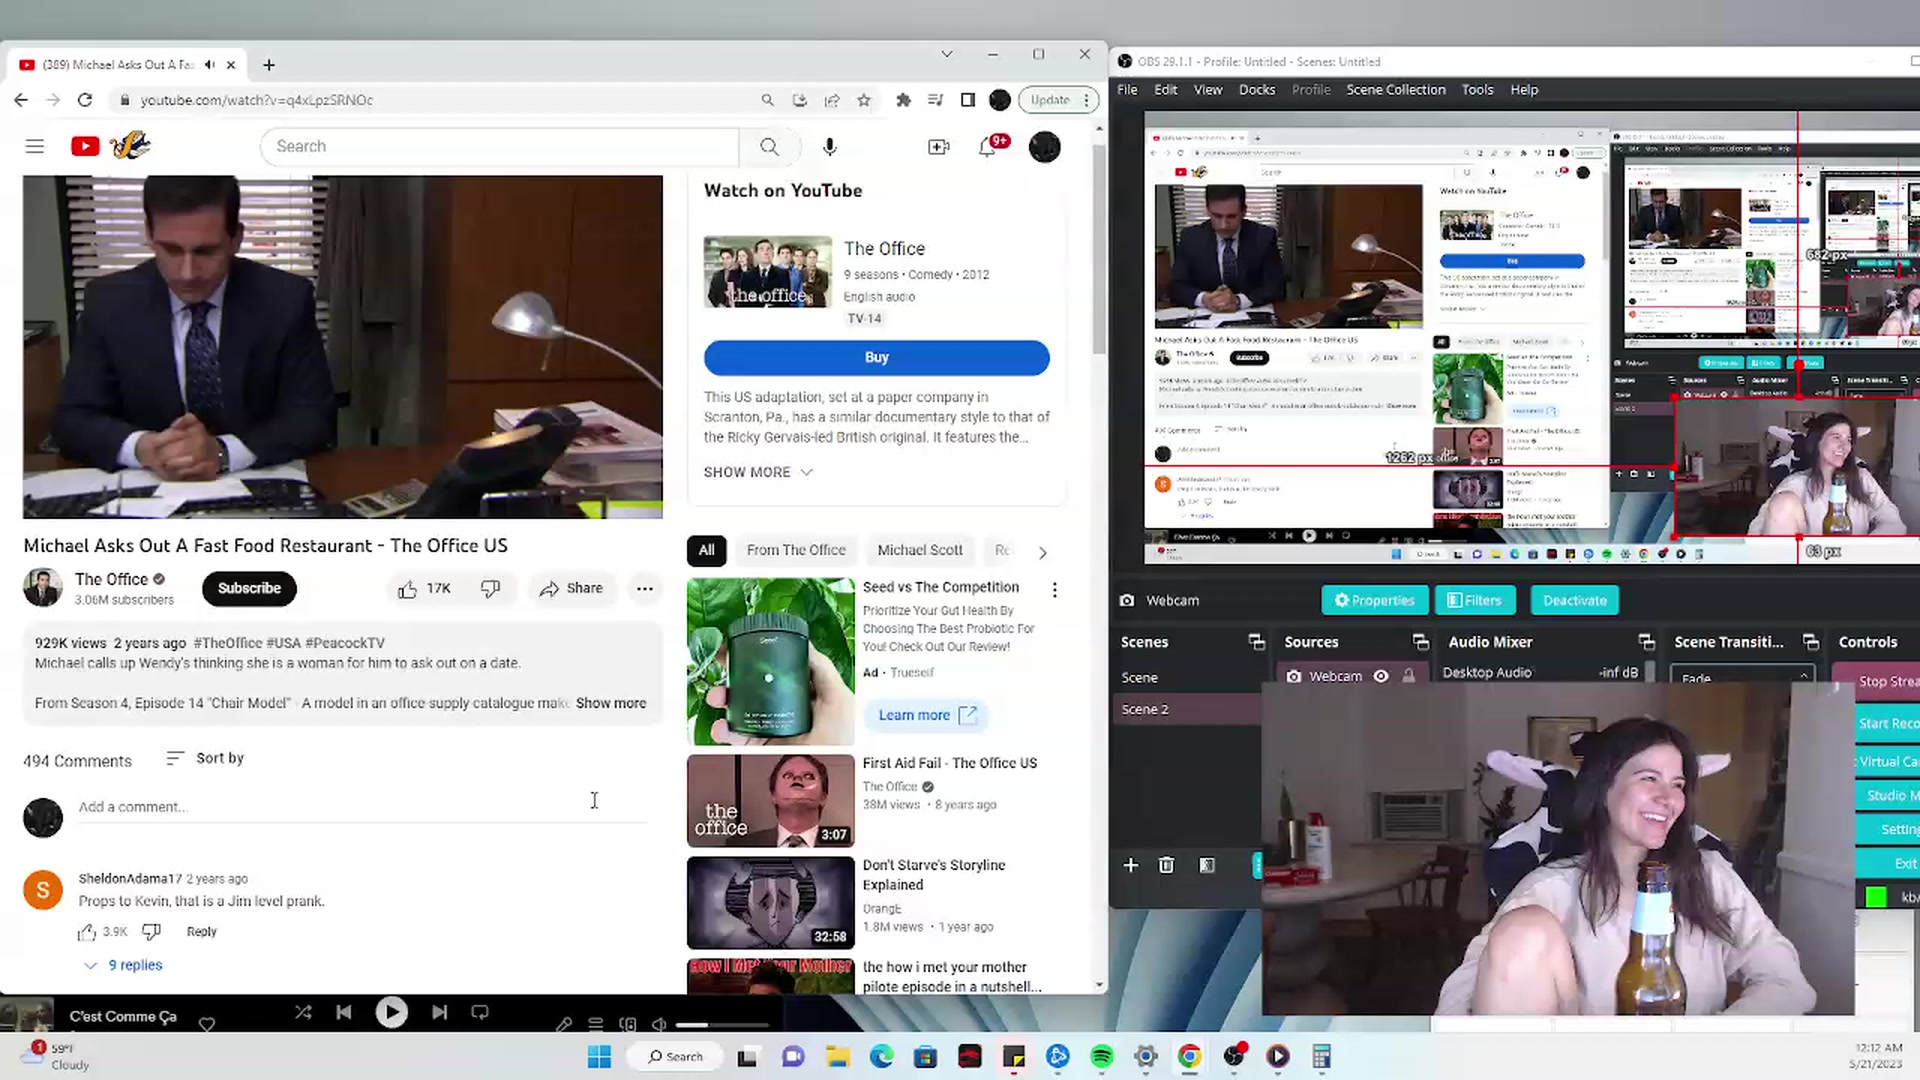Add a new scene in OBS
The height and width of the screenshot is (1080, 1920).
(x=1131, y=865)
